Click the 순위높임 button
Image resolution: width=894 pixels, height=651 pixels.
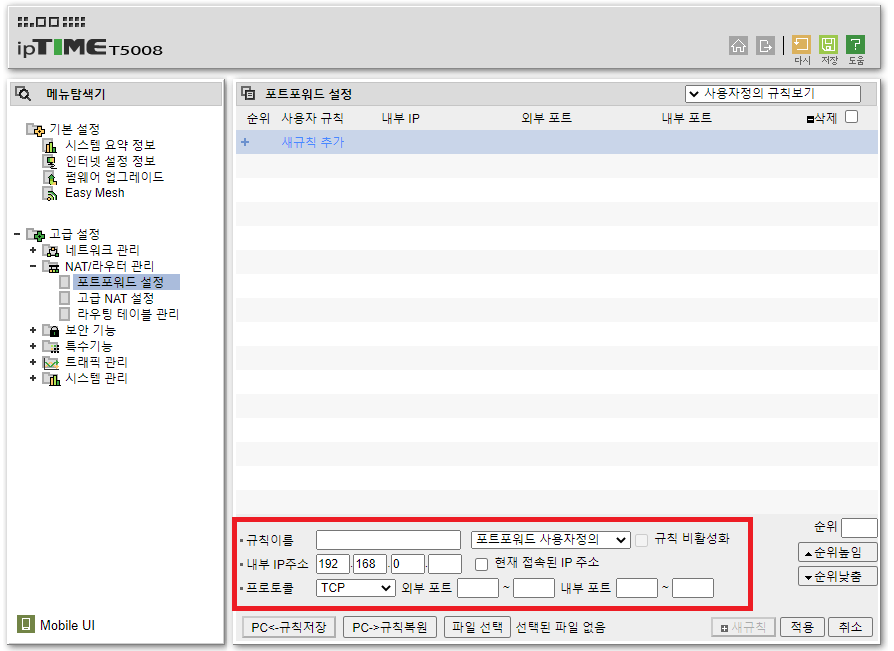(838, 552)
